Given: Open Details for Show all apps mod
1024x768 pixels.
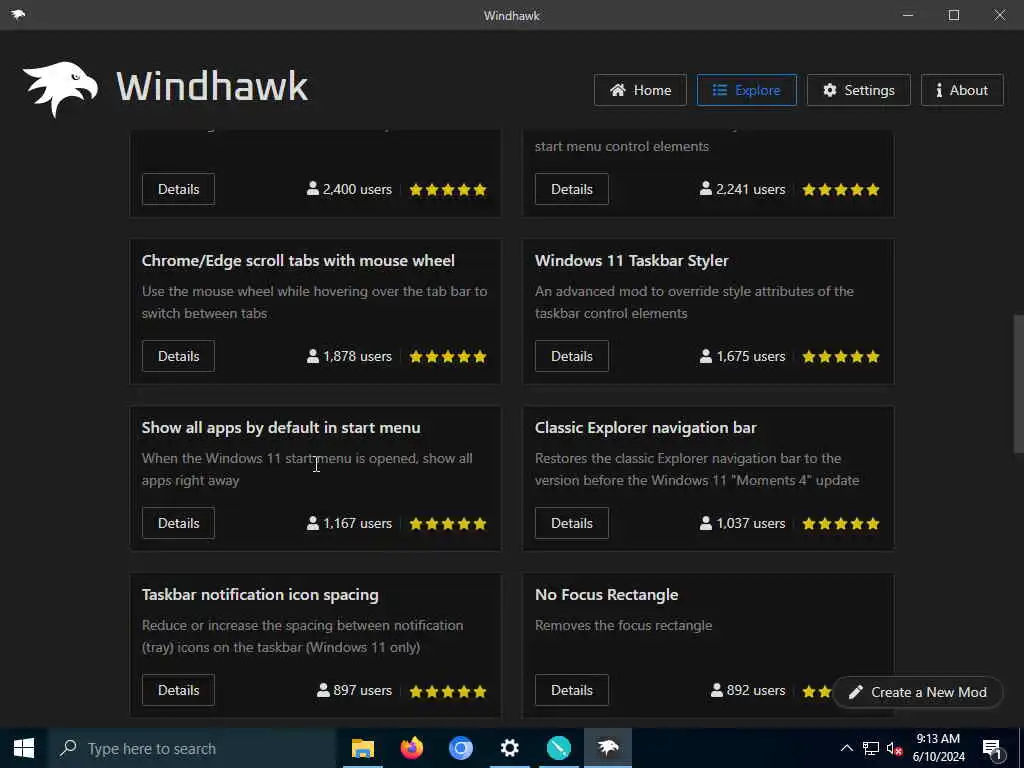Looking at the screenshot, I should [178, 523].
